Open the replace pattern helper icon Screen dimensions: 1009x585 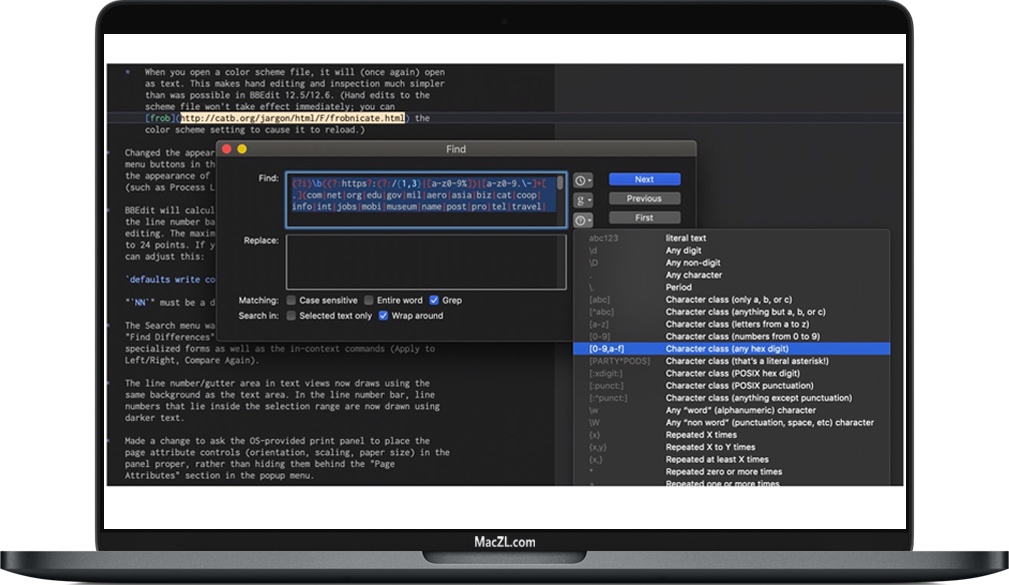[580, 218]
